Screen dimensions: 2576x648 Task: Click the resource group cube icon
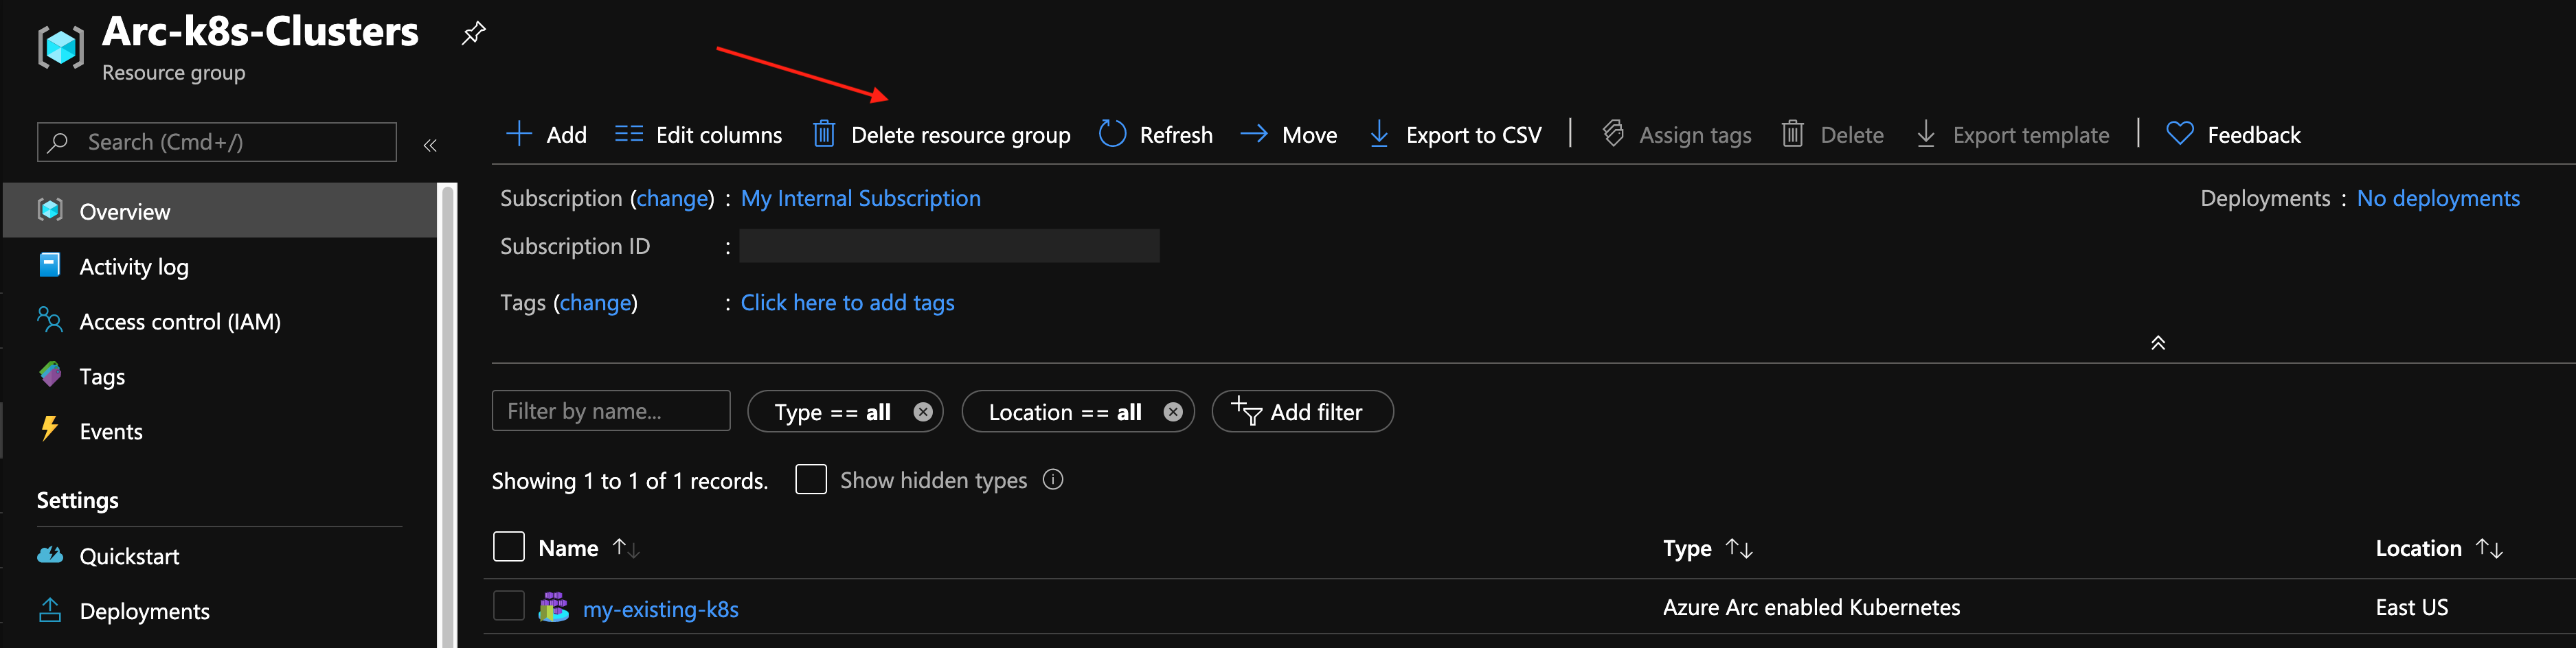click(x=60, y=47)
